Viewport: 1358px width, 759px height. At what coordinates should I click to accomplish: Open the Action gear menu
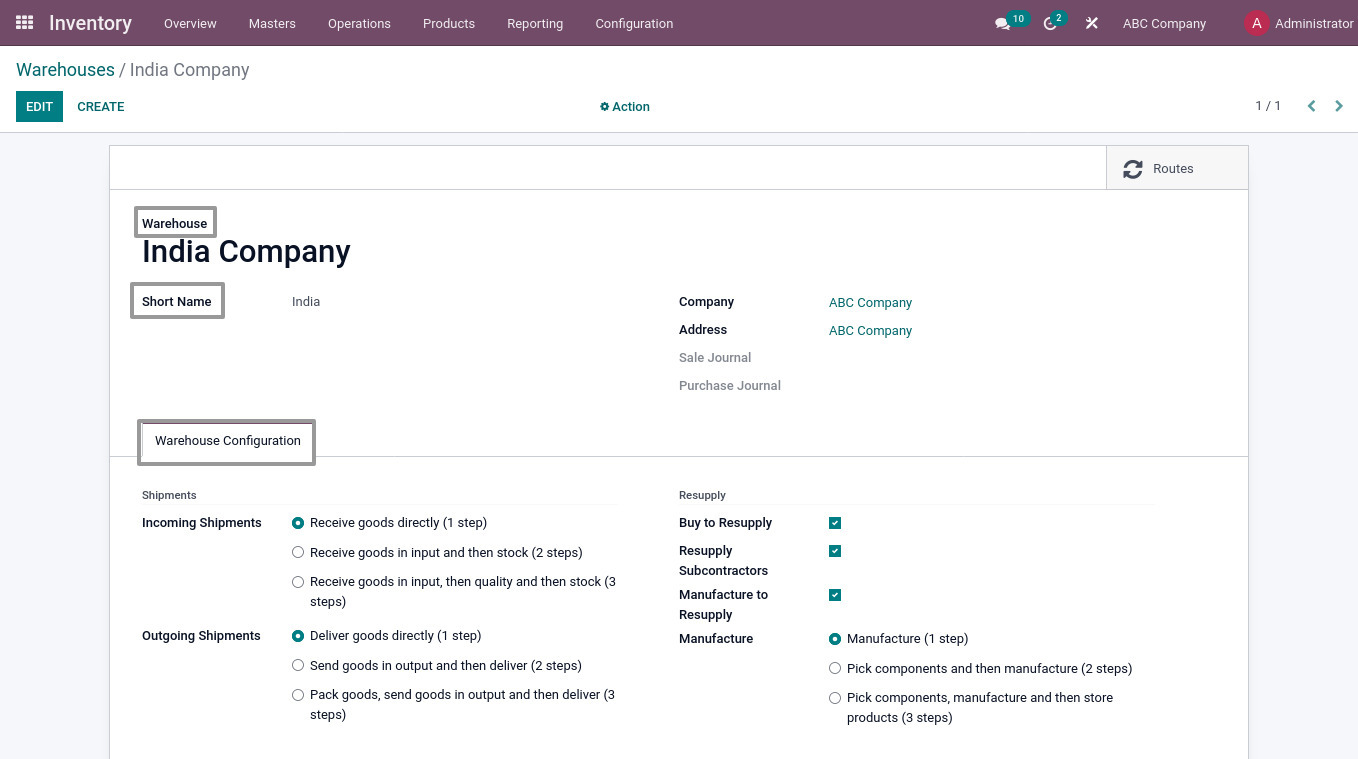click(x=624, y=106)
